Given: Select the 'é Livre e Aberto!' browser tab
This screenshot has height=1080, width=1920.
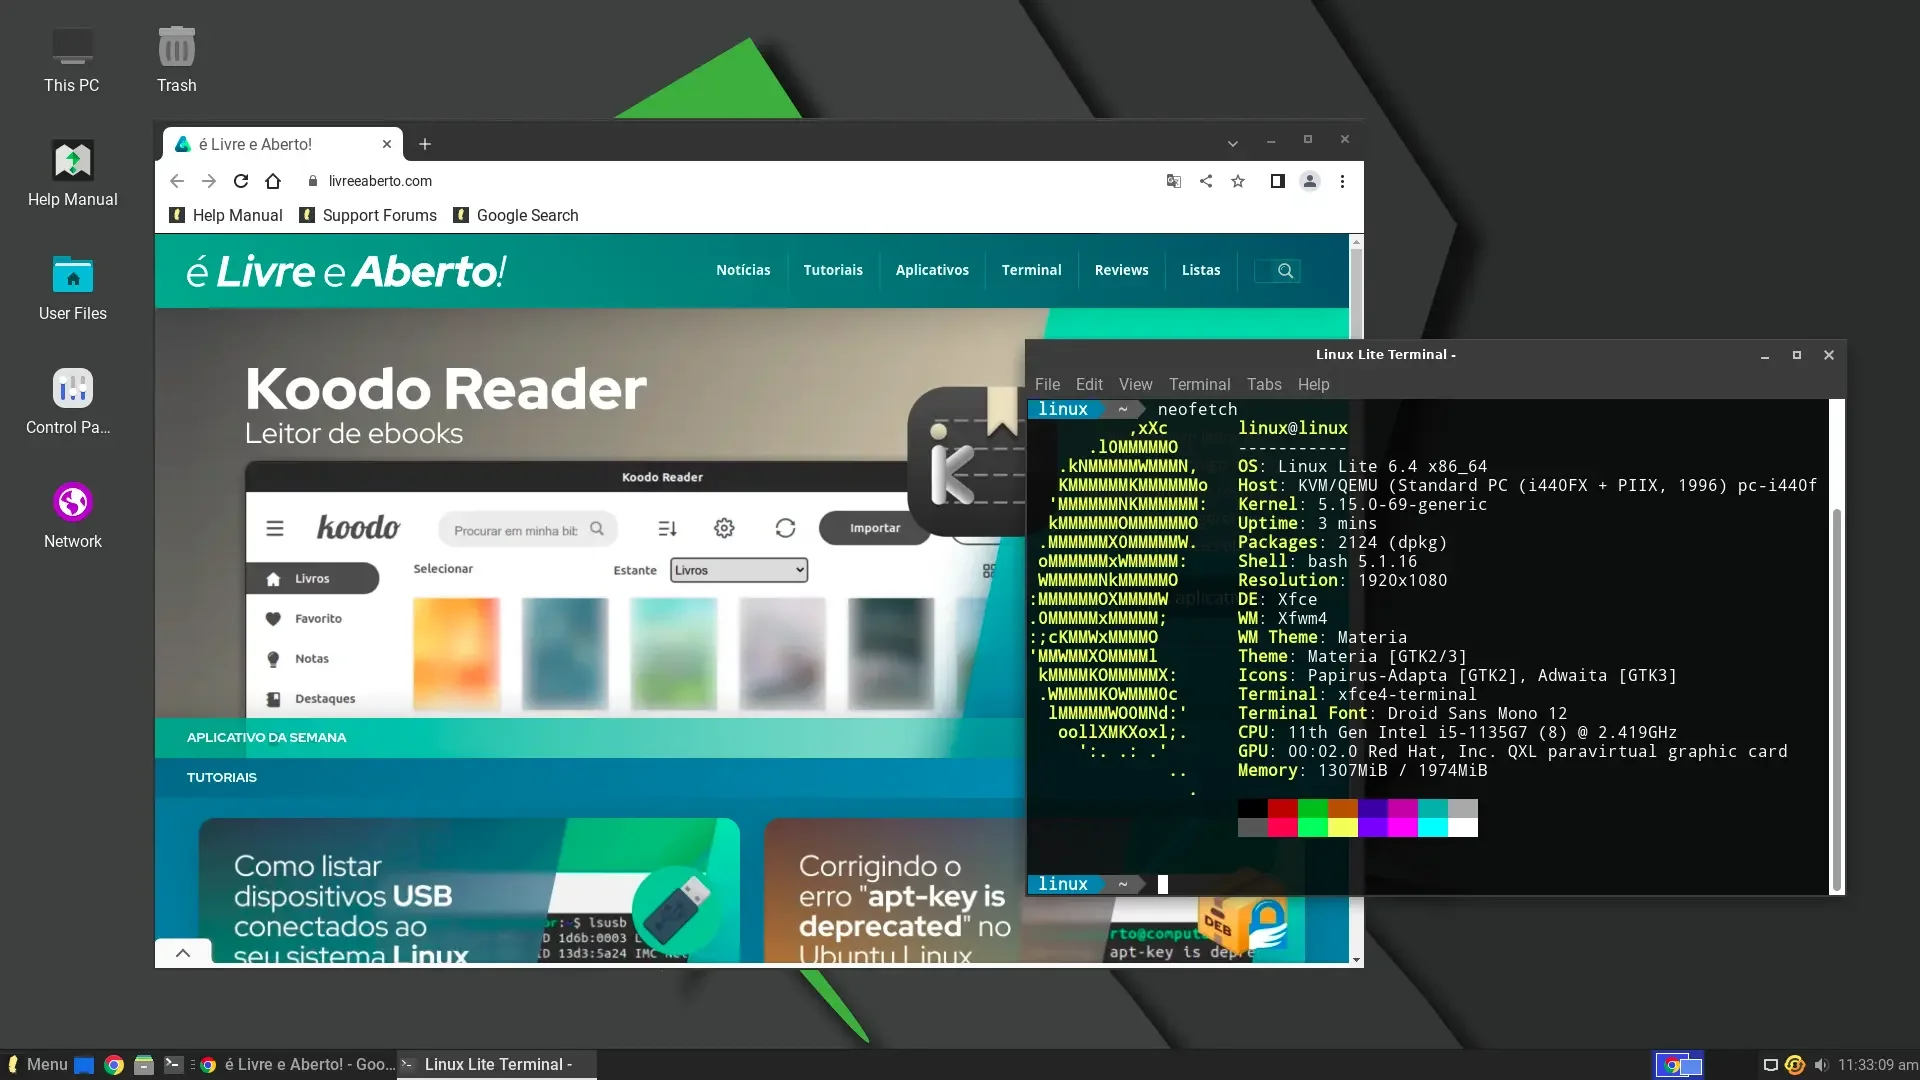Looking at the screenshot, I should (283, 144).
